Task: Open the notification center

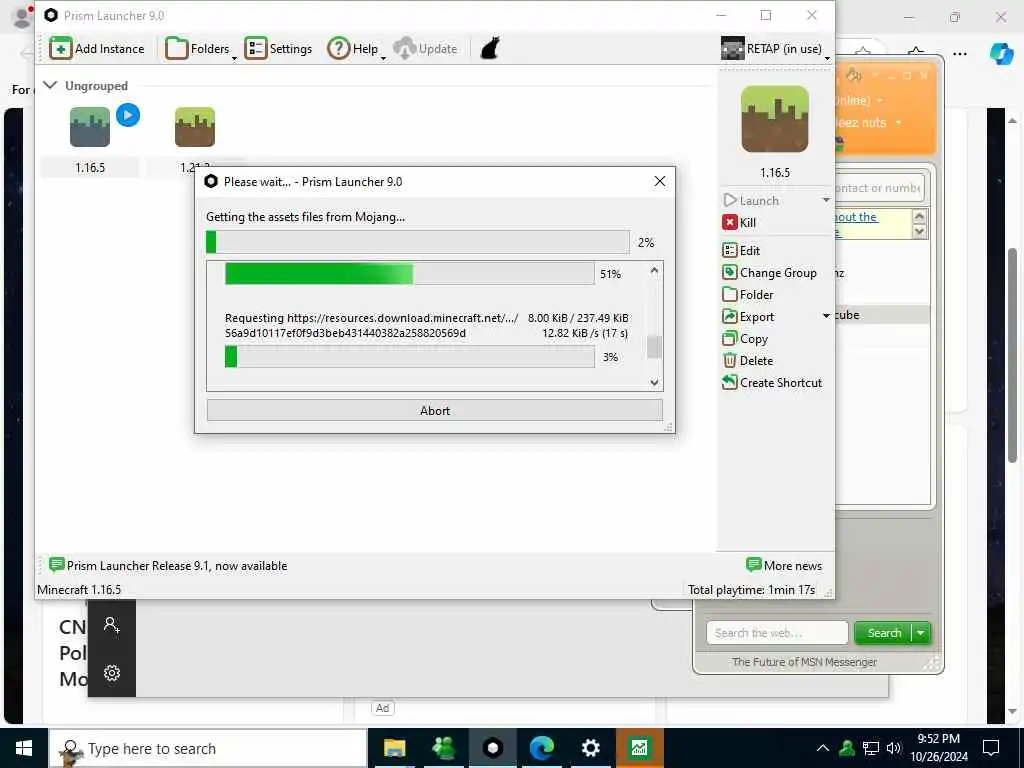Action: [991, 748]
